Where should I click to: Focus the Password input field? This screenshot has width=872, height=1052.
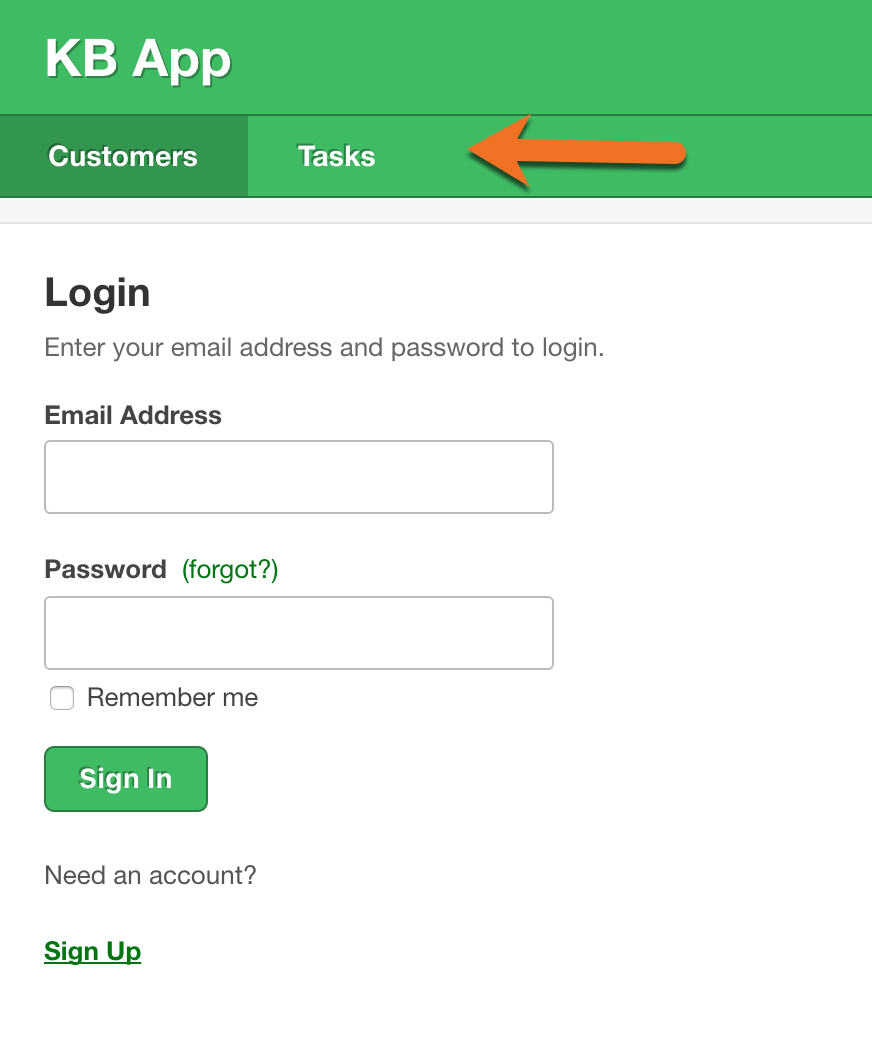coord(298,633)
